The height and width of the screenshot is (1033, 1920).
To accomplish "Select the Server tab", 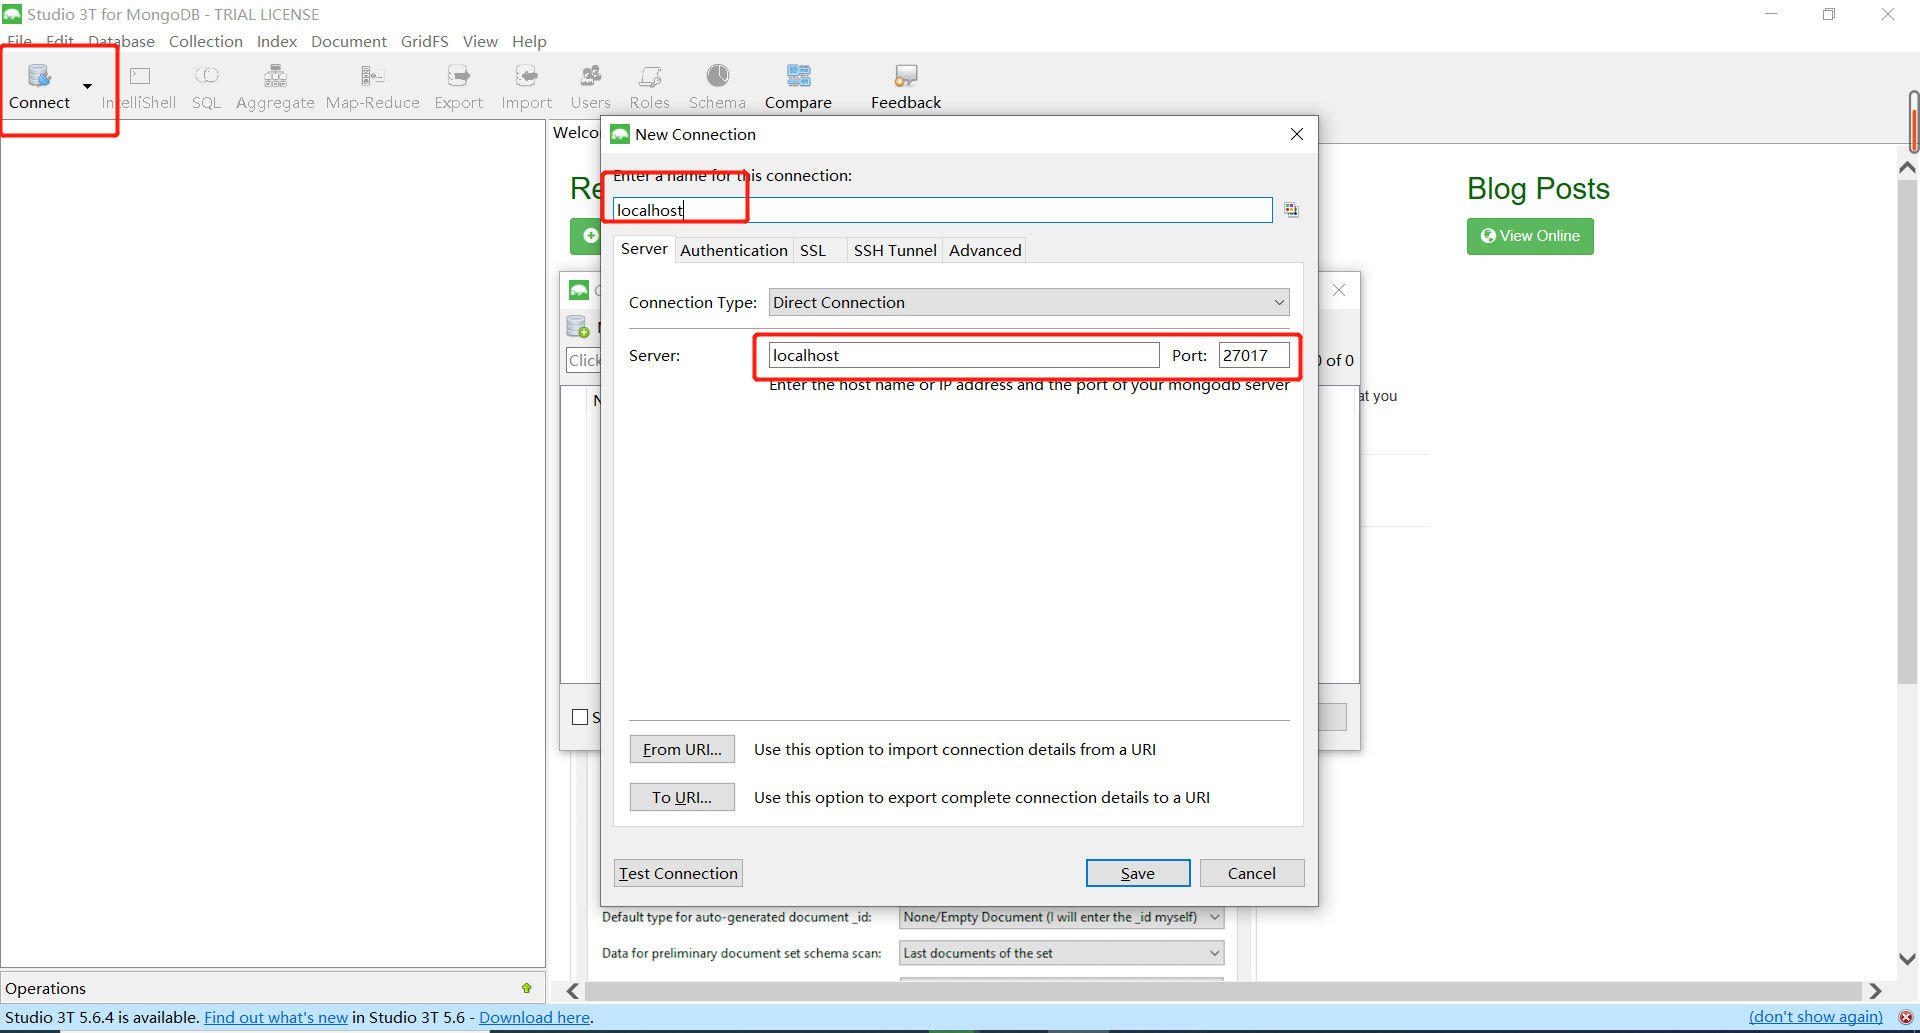I will 644,249.
